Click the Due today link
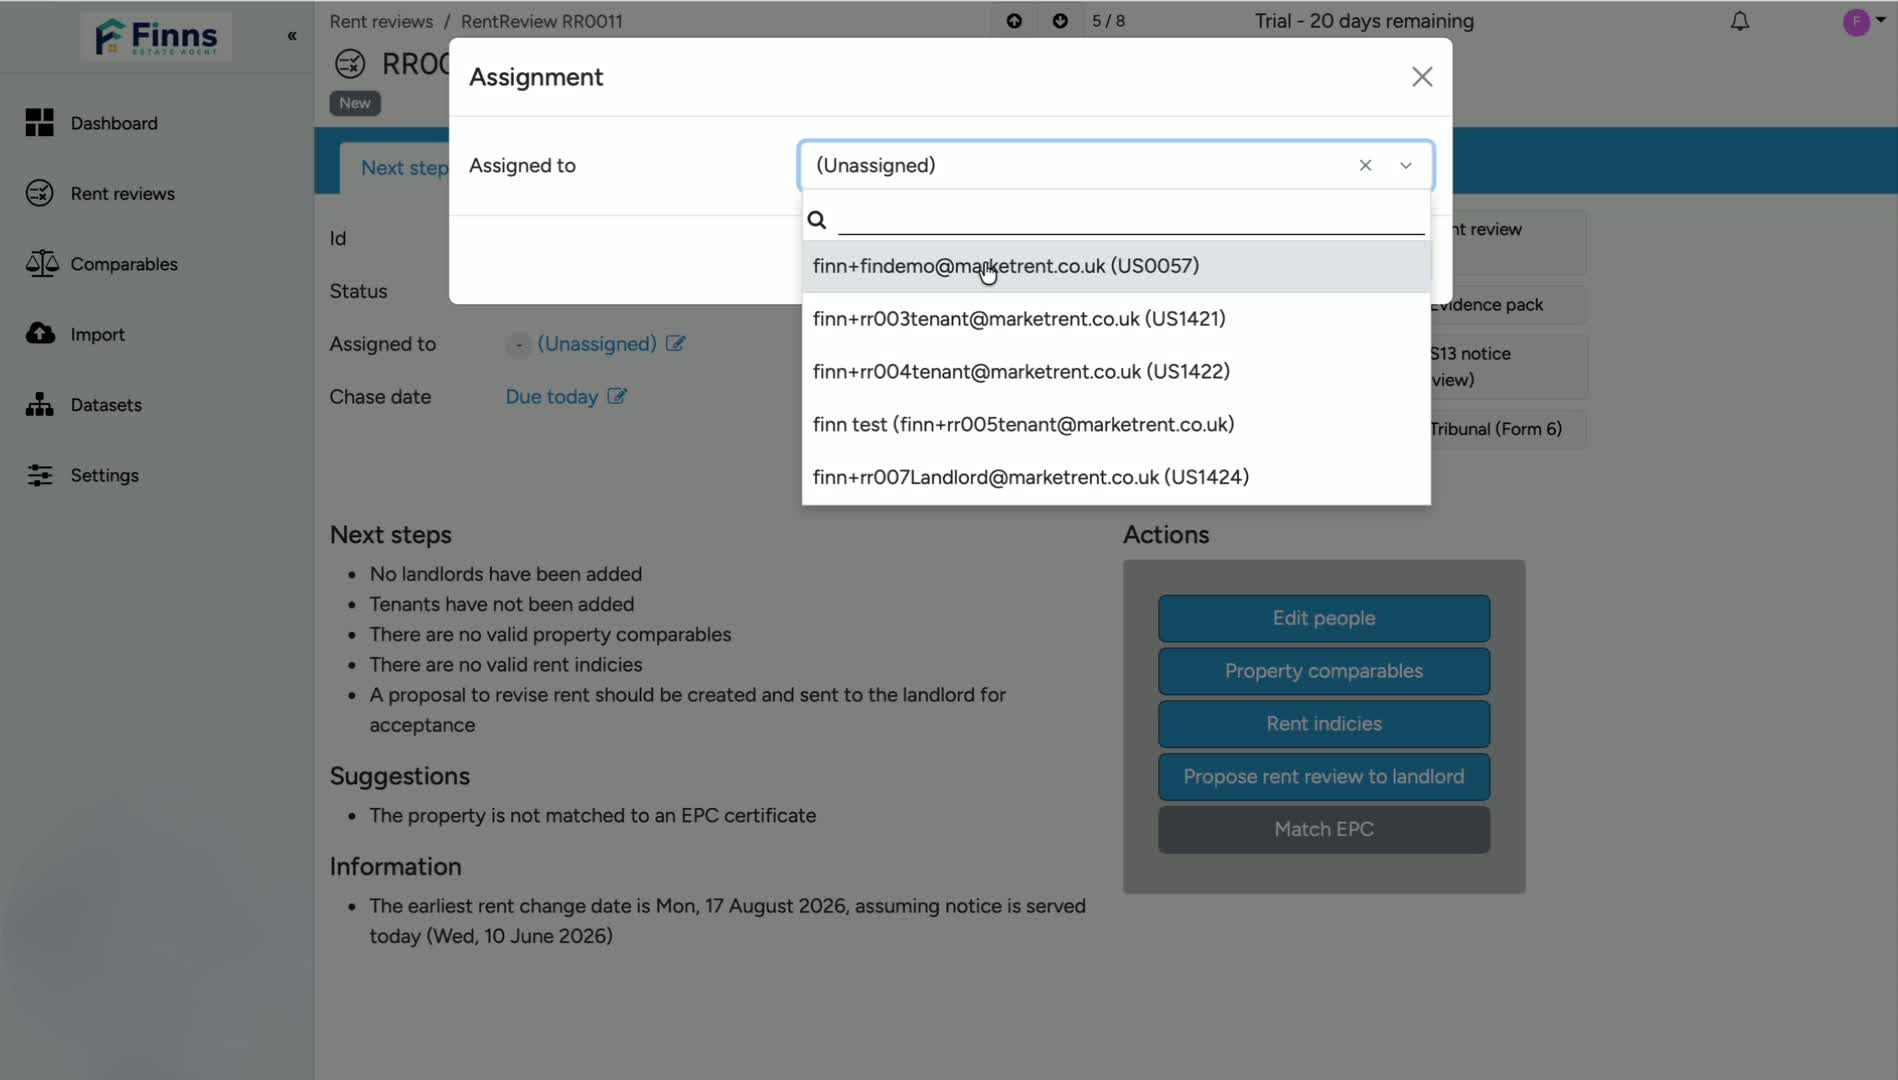1898x1080 pixels. pyautogui.click(x=552, y=397)
